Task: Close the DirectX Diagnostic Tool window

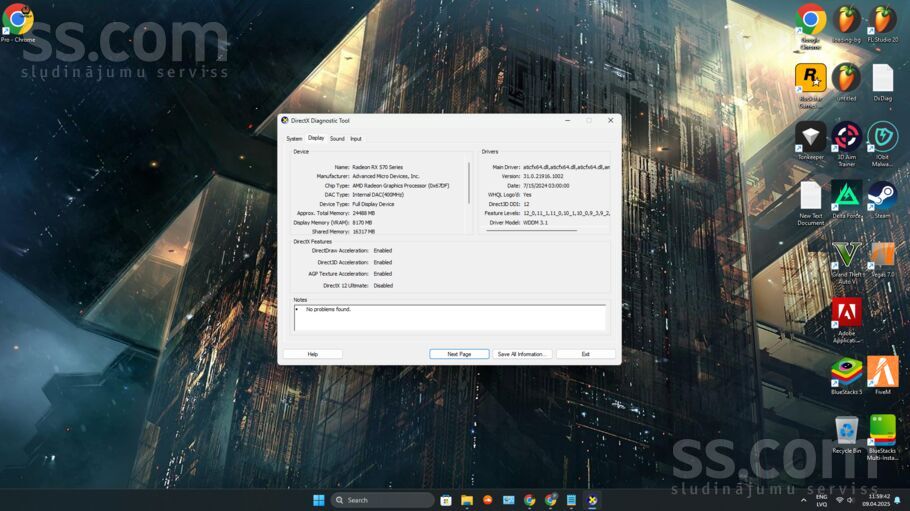Action: [611, 120]
